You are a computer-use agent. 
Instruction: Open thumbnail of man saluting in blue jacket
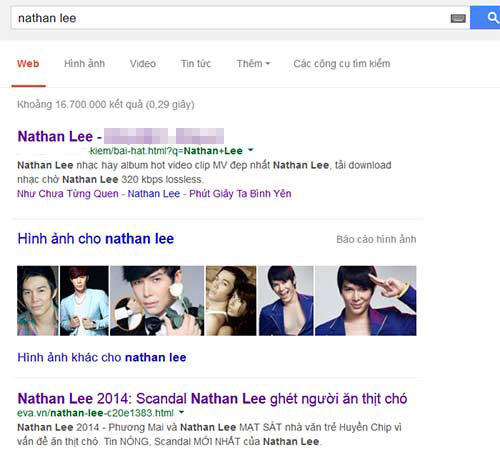366,300
